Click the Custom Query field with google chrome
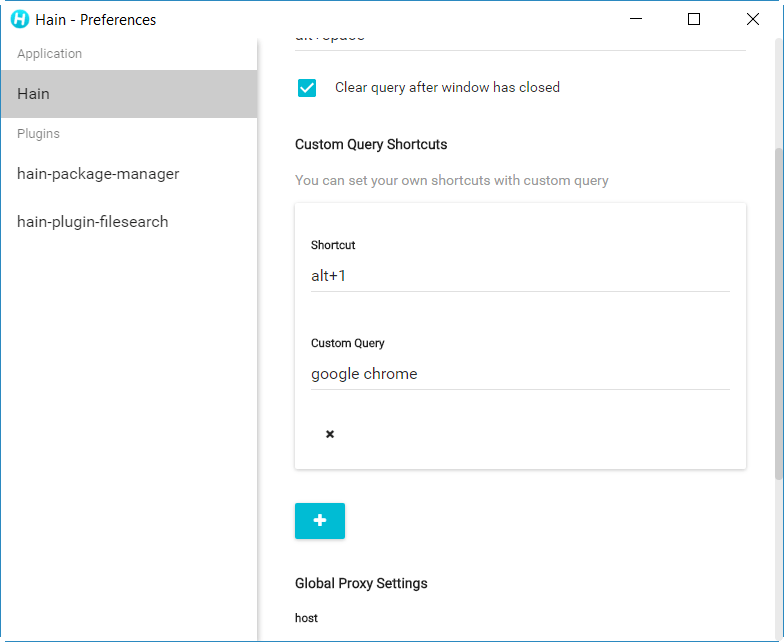This screenshot has width=784, height=642. click(x=520, y=374)
